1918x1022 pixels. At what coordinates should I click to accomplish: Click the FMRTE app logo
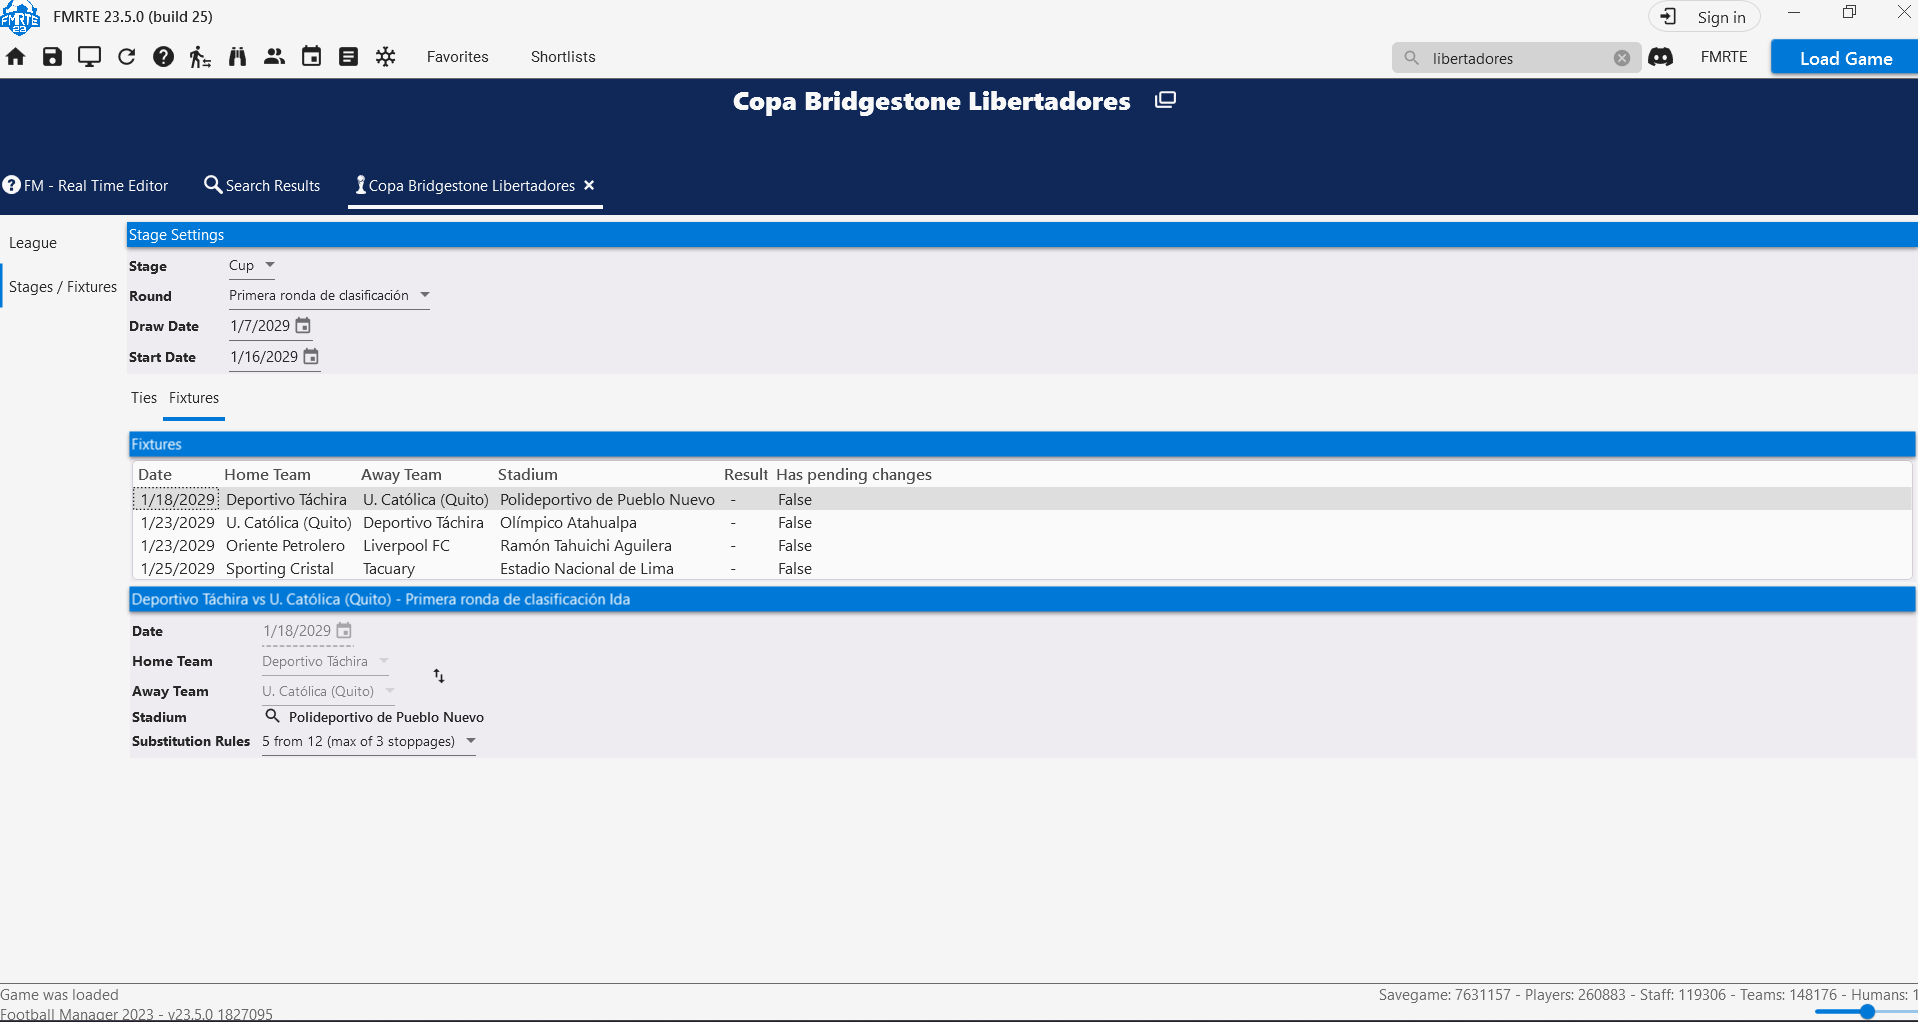click(20, 17)
